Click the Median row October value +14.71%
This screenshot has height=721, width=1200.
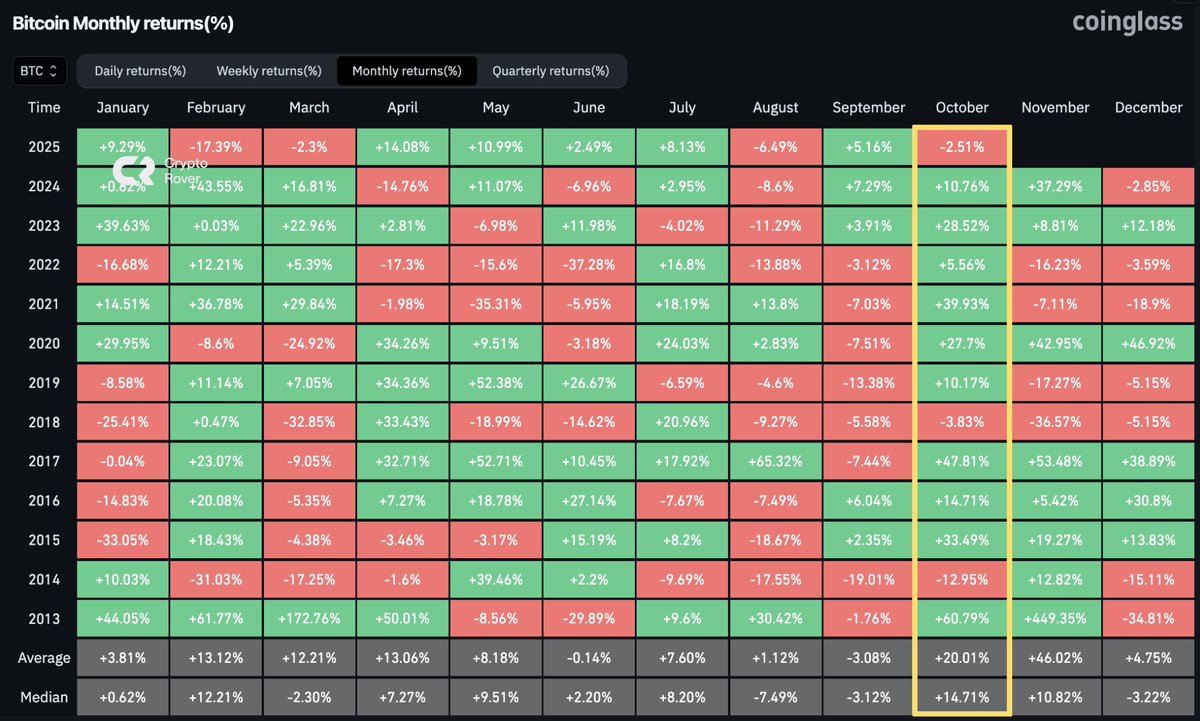961,696
